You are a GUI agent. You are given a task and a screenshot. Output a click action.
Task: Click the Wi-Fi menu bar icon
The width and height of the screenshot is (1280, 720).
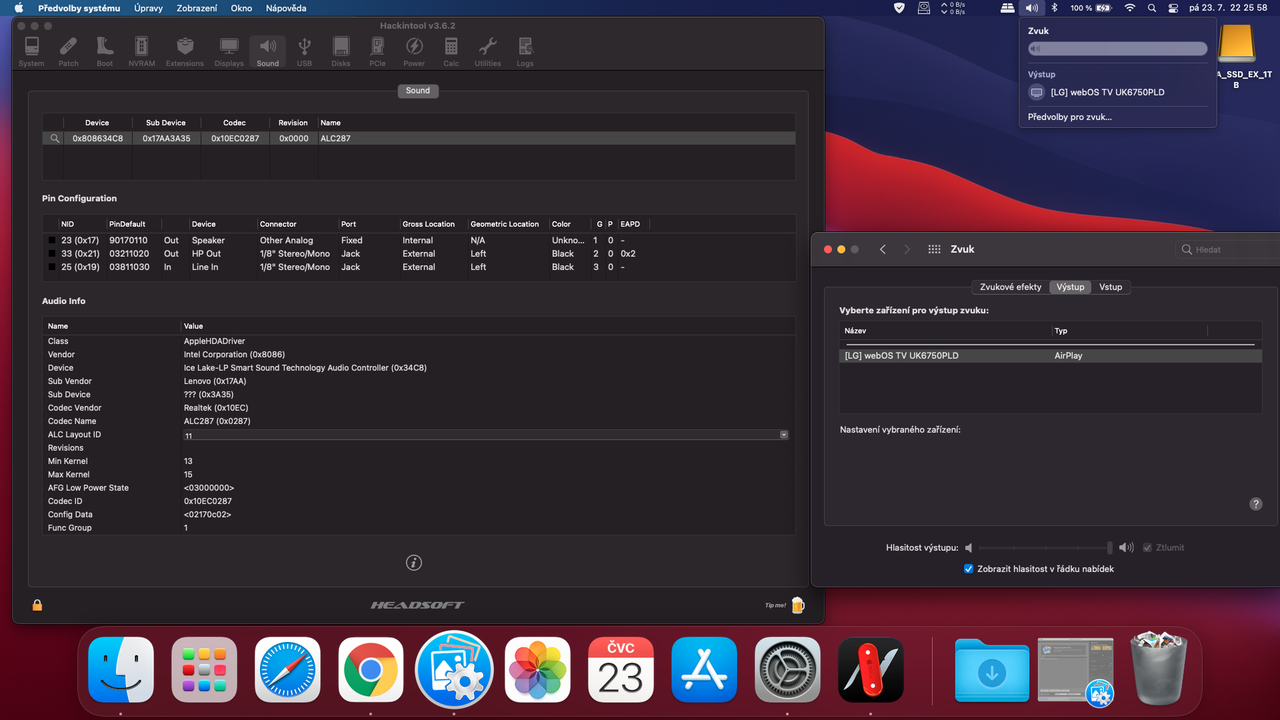tap(1130, 8)
